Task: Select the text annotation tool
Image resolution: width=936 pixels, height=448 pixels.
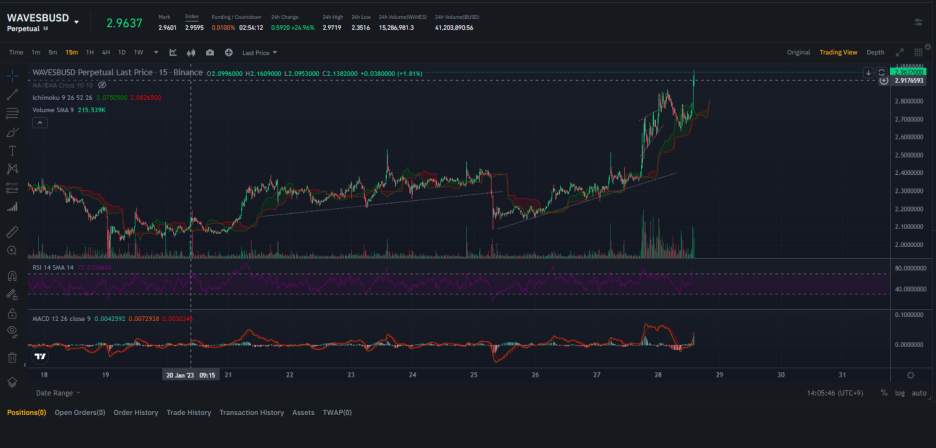Action: [13, 151]
